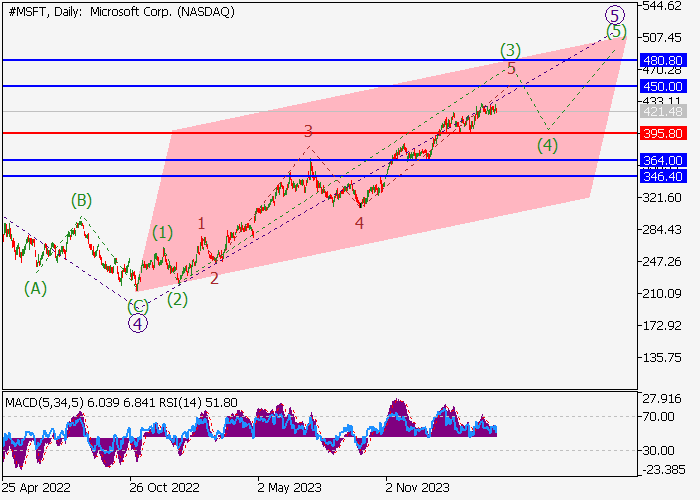700x500 pixels.
Task: Select the red horizontal line at 395.80
Action: point(320,133)
